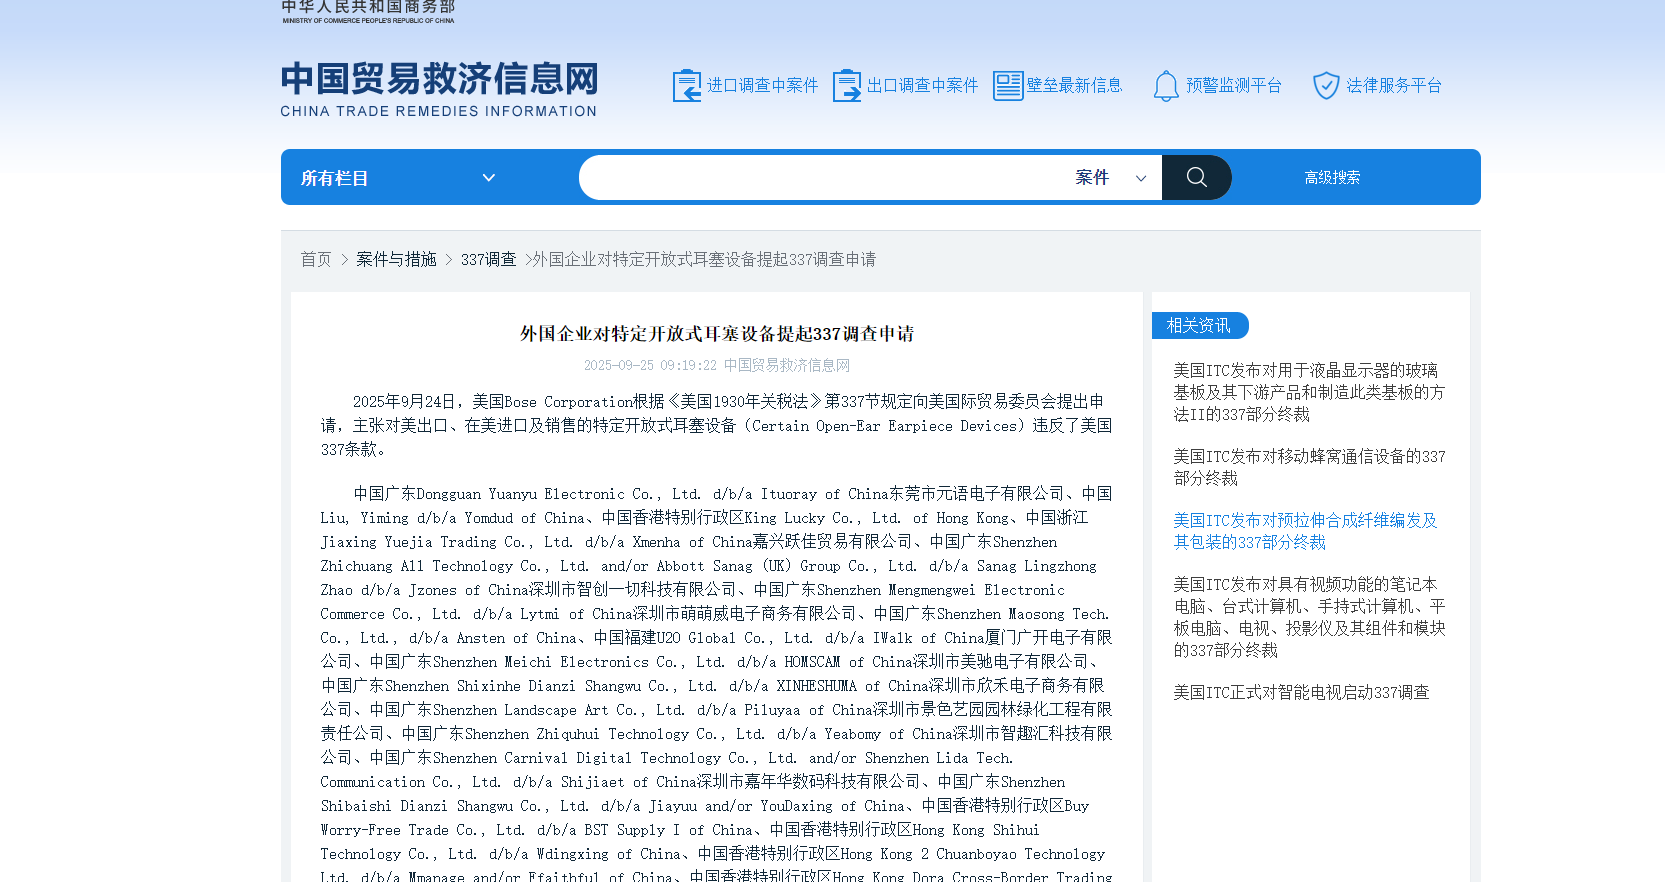Open article on pre-stretched synthetic braiding hair
The width and height of the screenshot is (1665, 882).
[1305, 531]
